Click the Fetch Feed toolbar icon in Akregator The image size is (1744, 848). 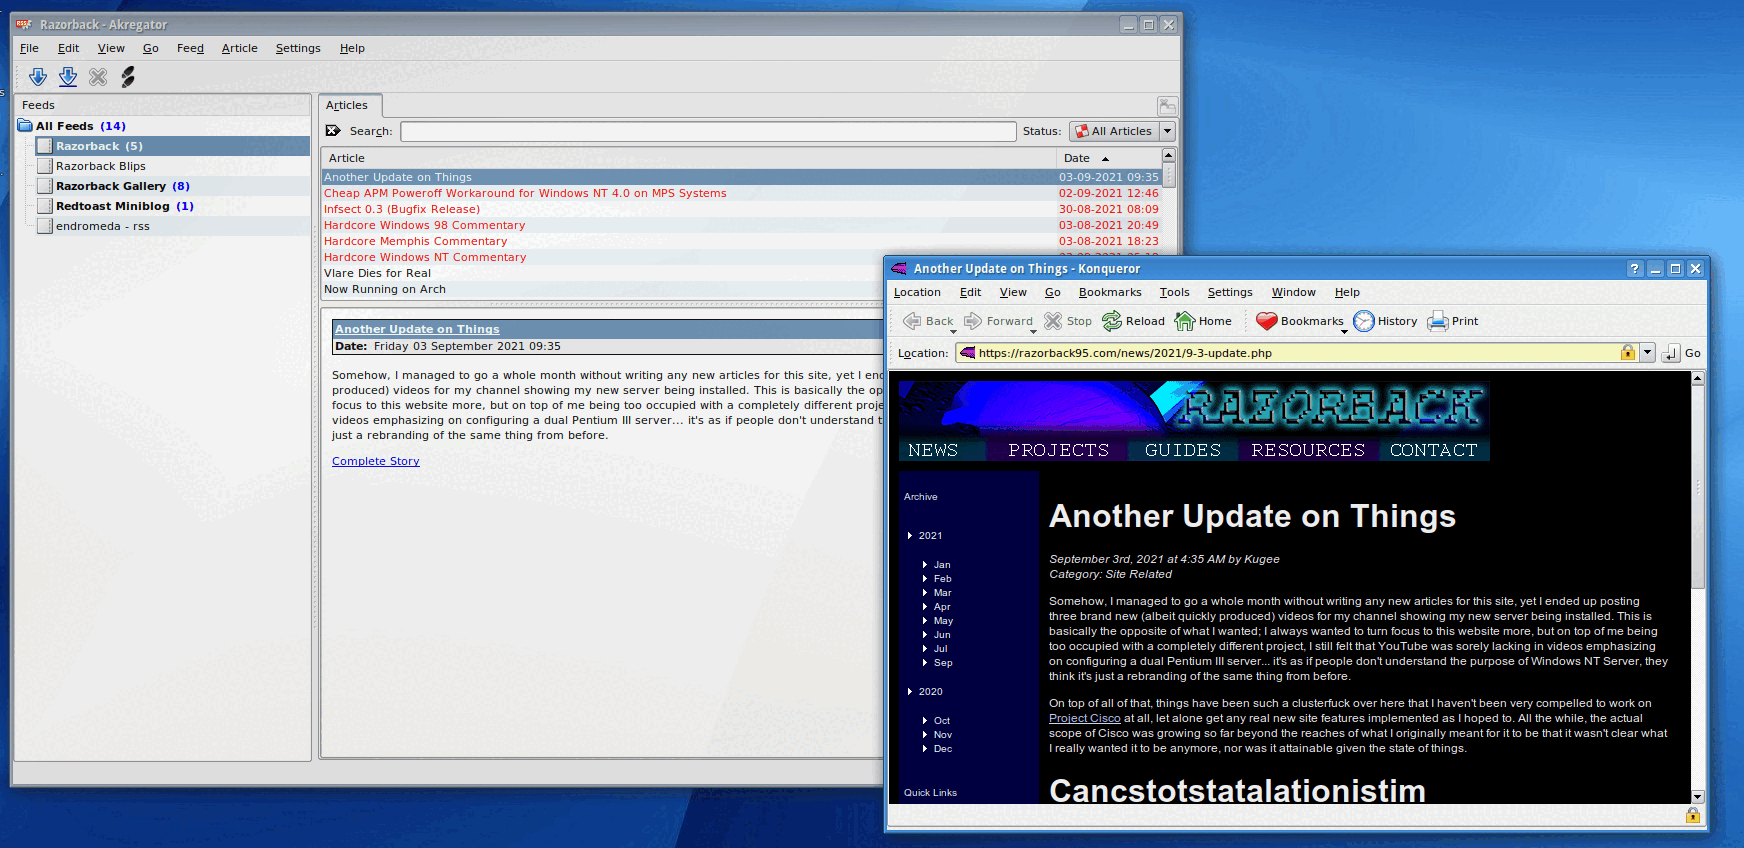(x=38, y=77)
